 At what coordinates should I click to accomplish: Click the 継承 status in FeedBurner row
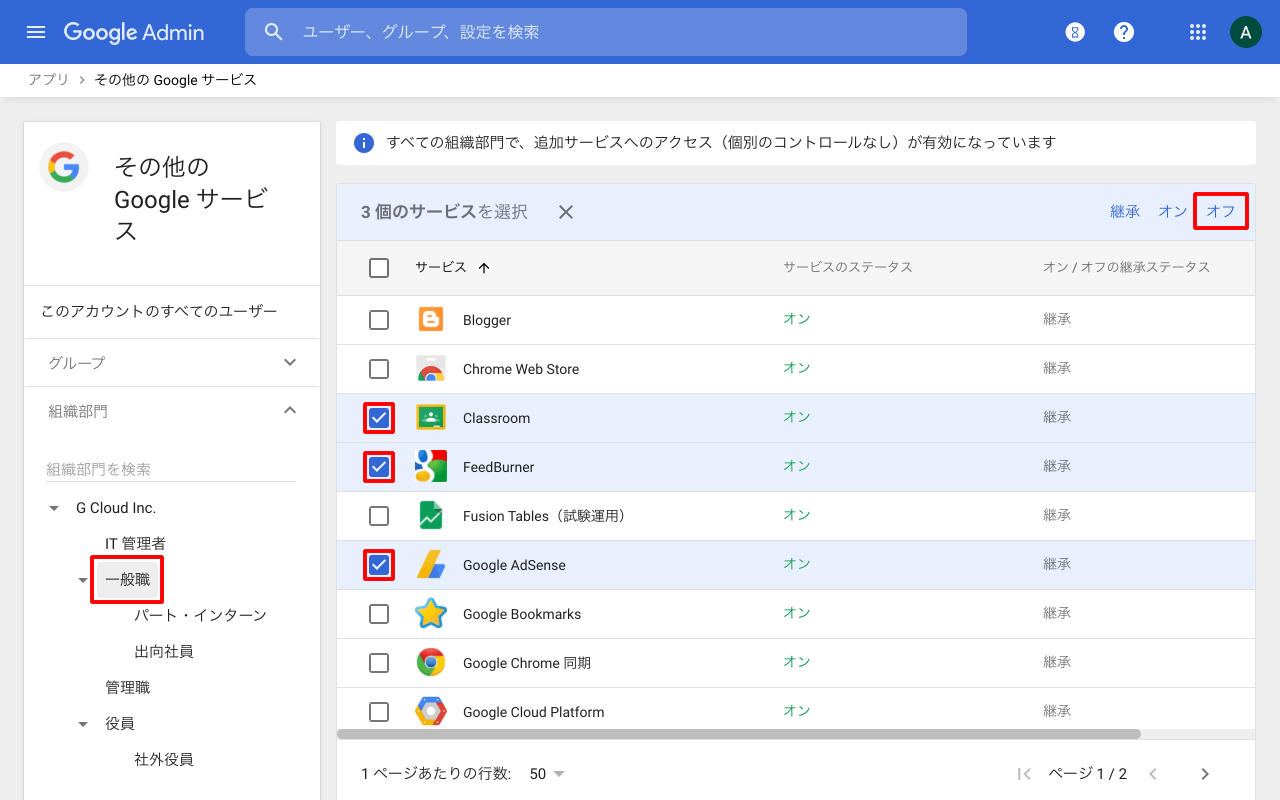[1057, 466]
